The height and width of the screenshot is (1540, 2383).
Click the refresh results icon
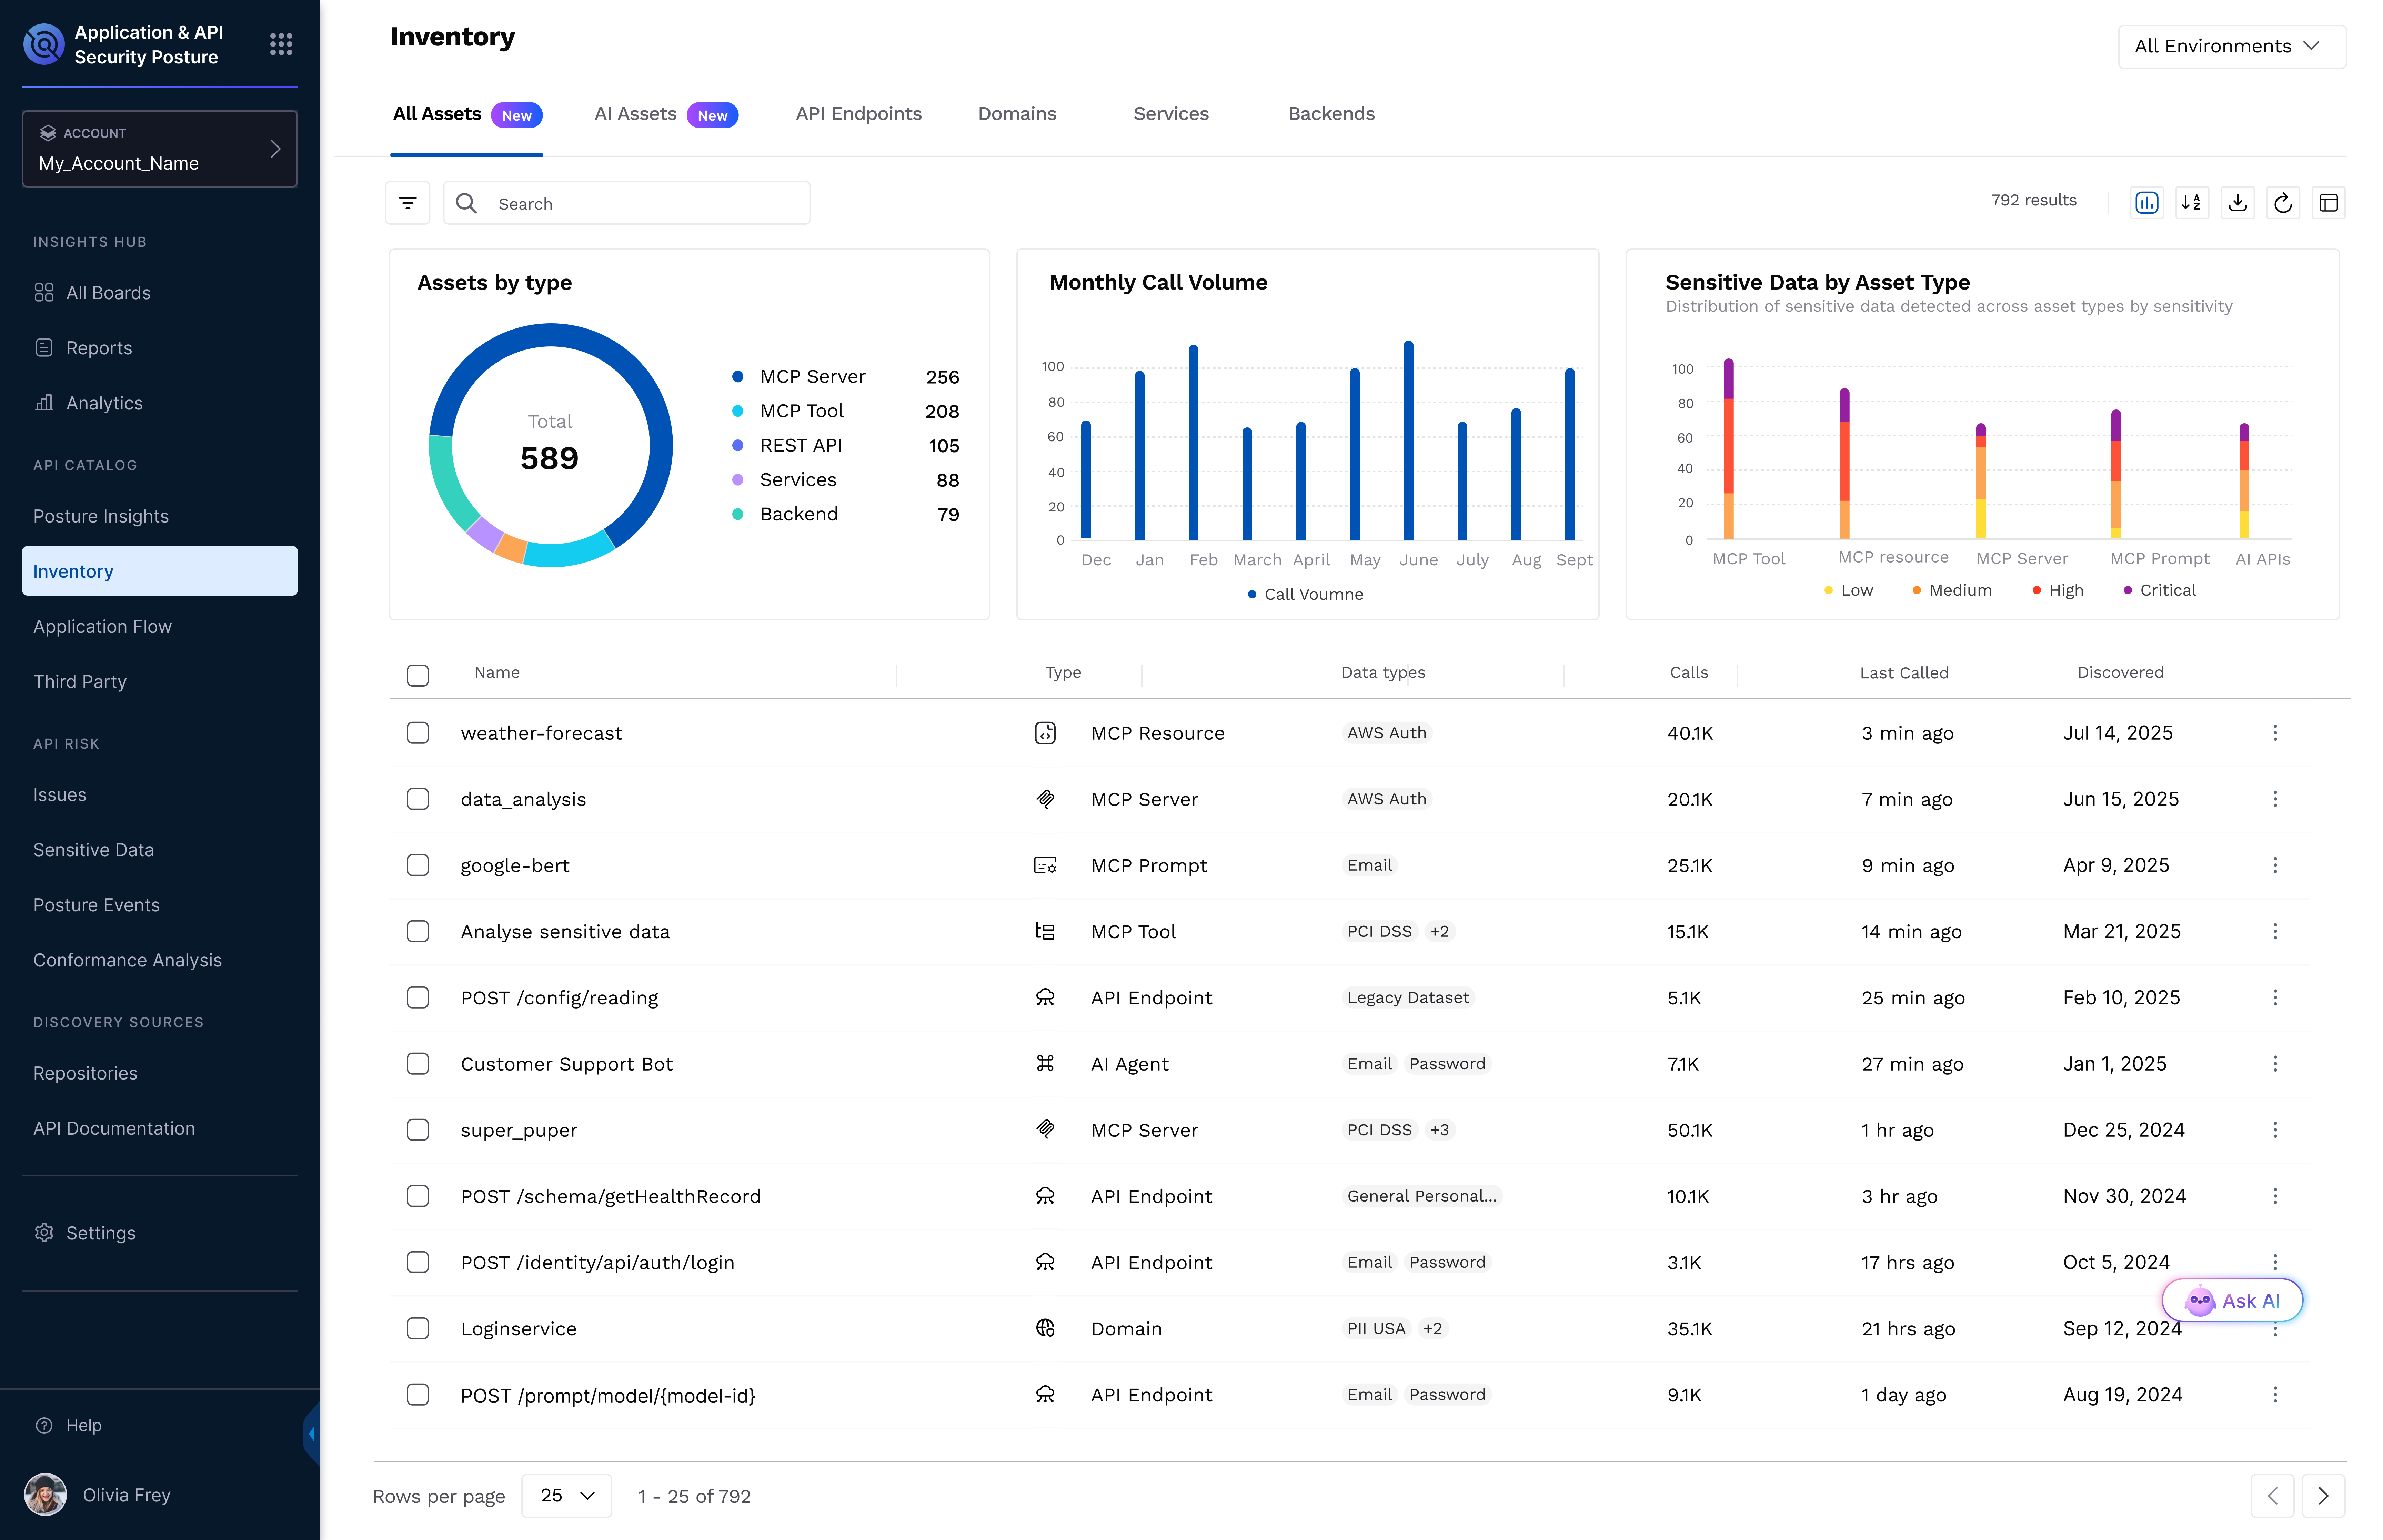click(x=2283, y=203)
